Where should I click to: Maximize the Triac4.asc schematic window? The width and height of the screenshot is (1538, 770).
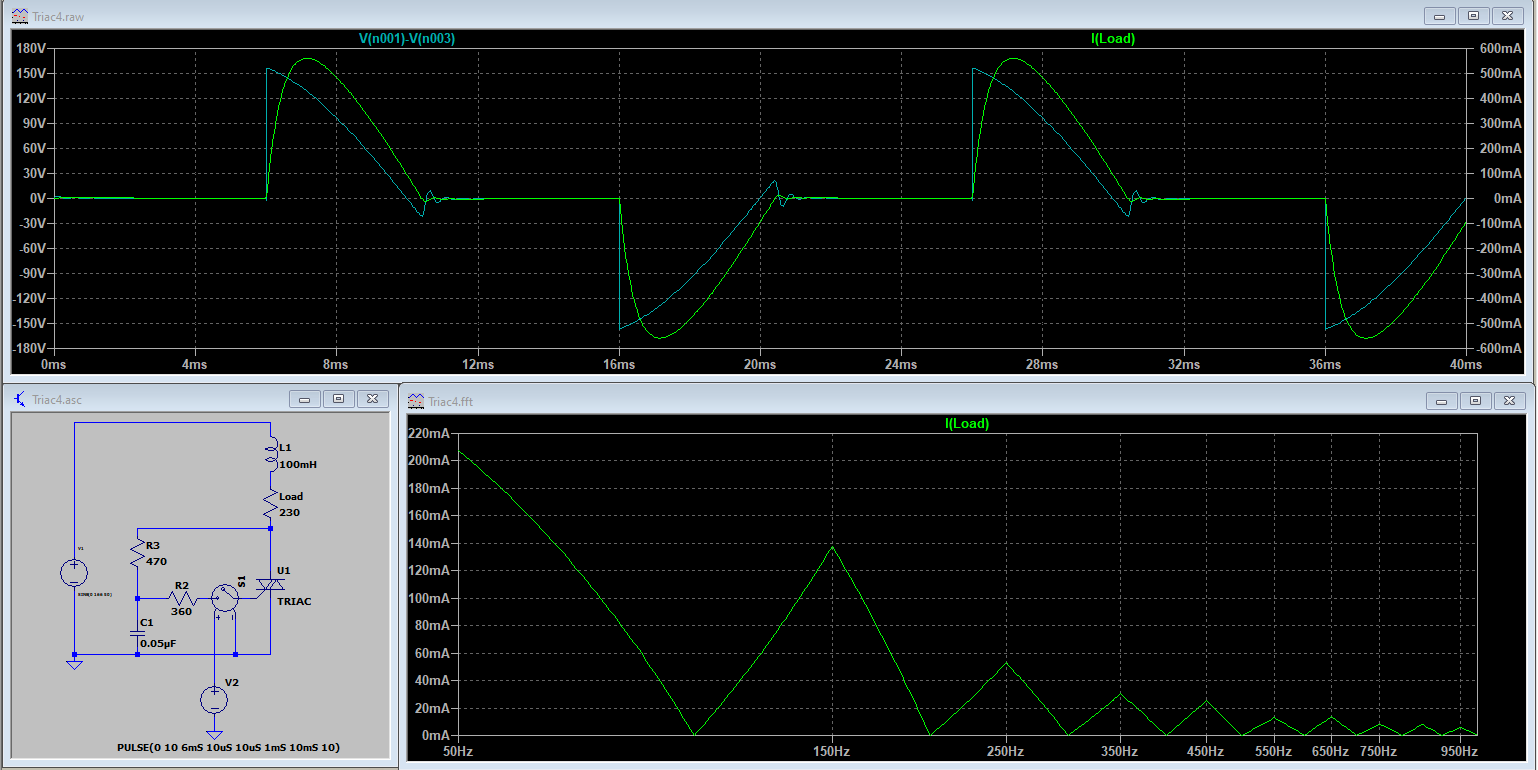pyautogui.click(x=338, y=399)
